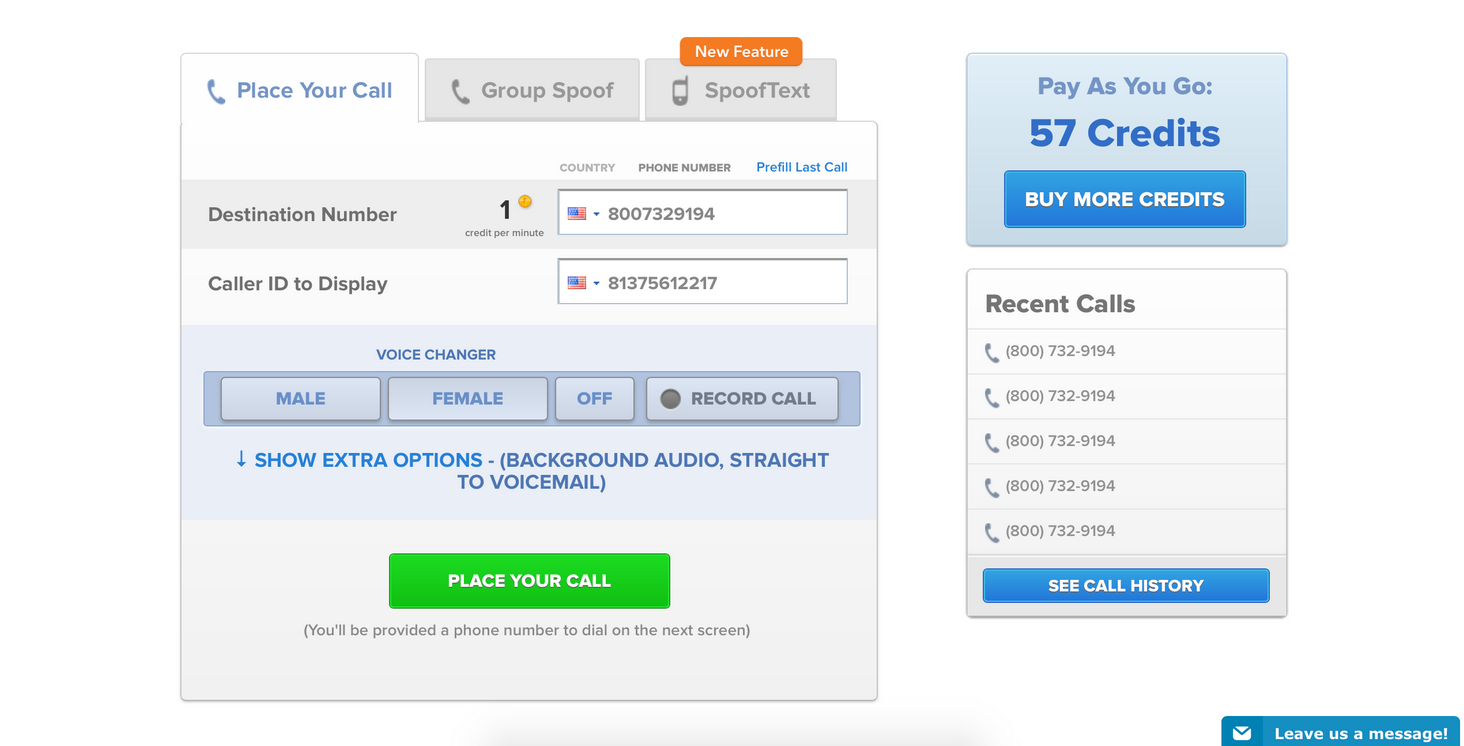Click phone icon beside last recent call
1464x746 pixels.
coord(992,533)
